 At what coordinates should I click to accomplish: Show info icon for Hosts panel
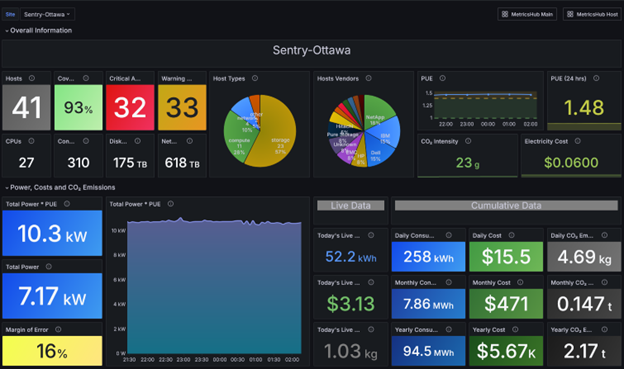[32, 78]
